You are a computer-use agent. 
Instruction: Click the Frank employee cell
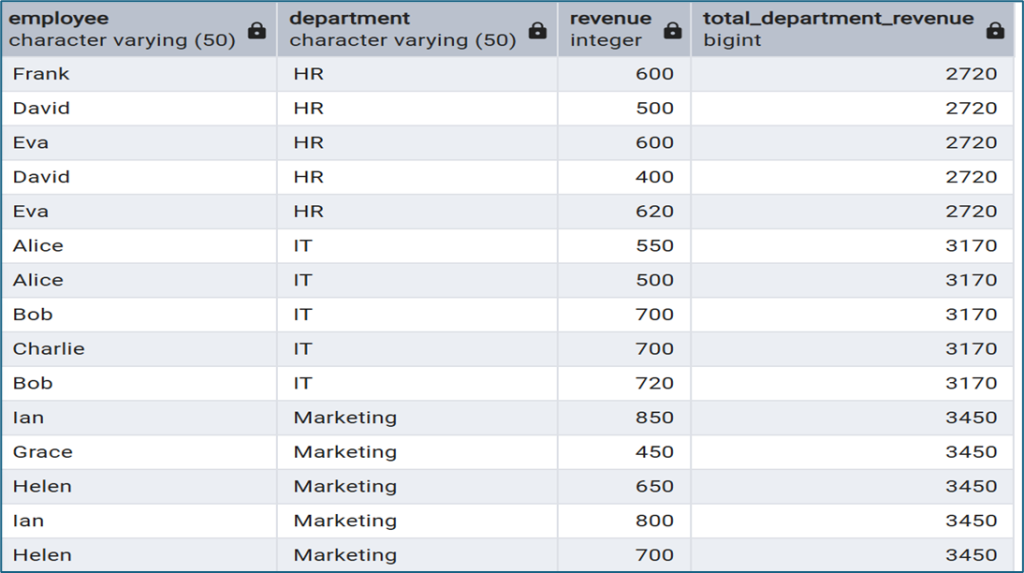point(41,74)
